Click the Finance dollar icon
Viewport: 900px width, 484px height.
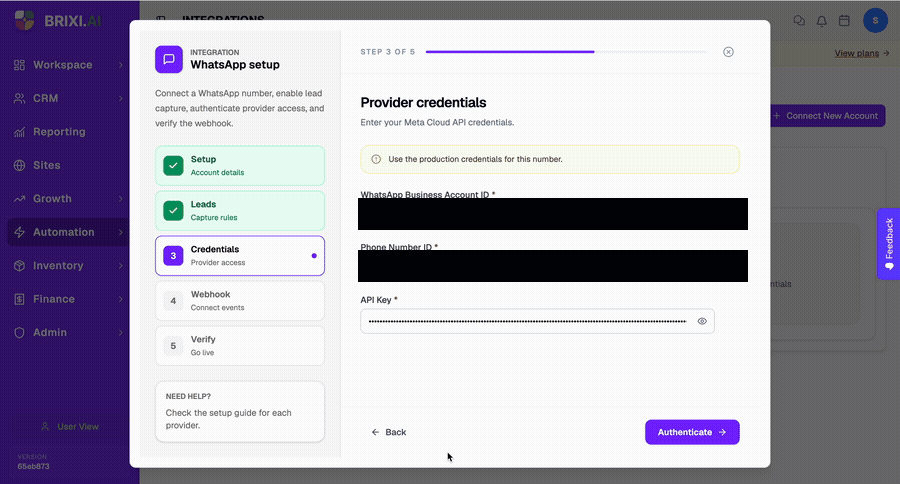20,299
